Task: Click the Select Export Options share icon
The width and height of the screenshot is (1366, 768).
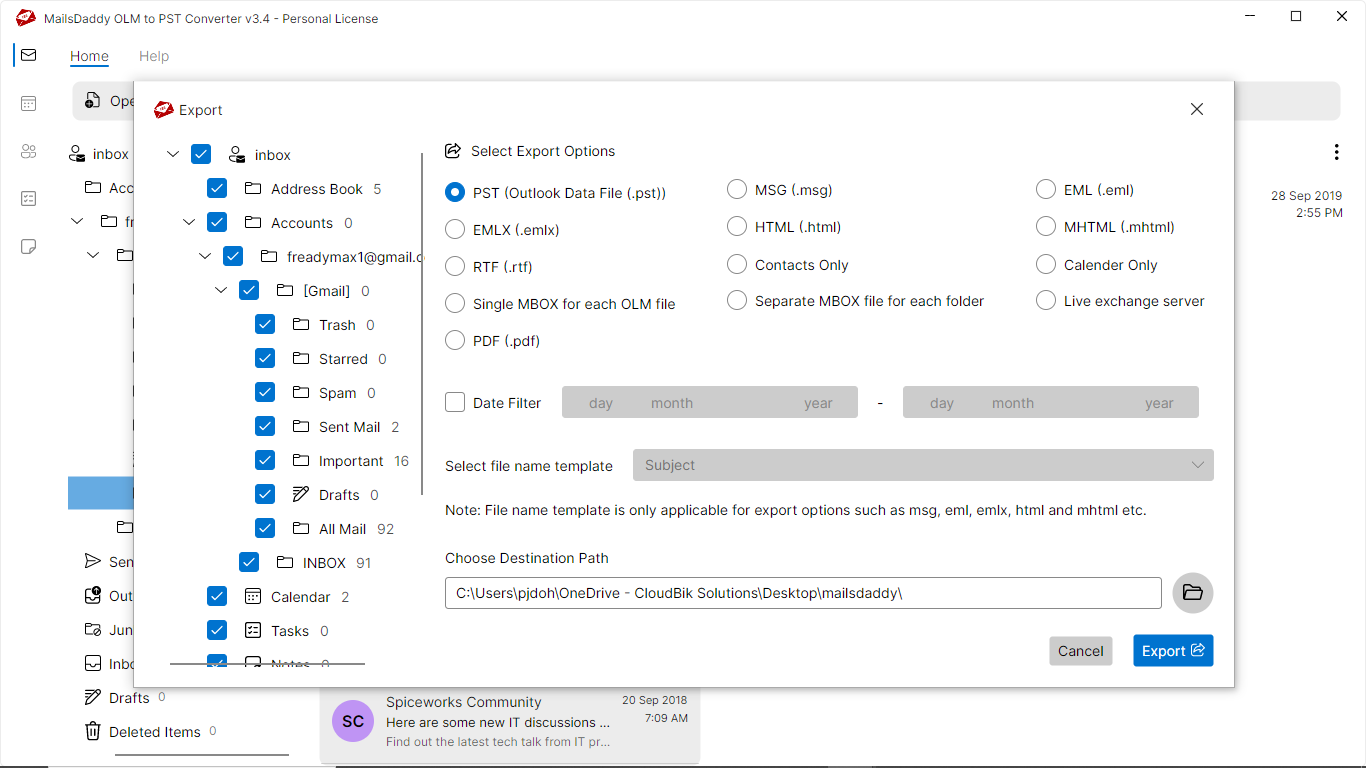Action: click(x=453, y=151)
